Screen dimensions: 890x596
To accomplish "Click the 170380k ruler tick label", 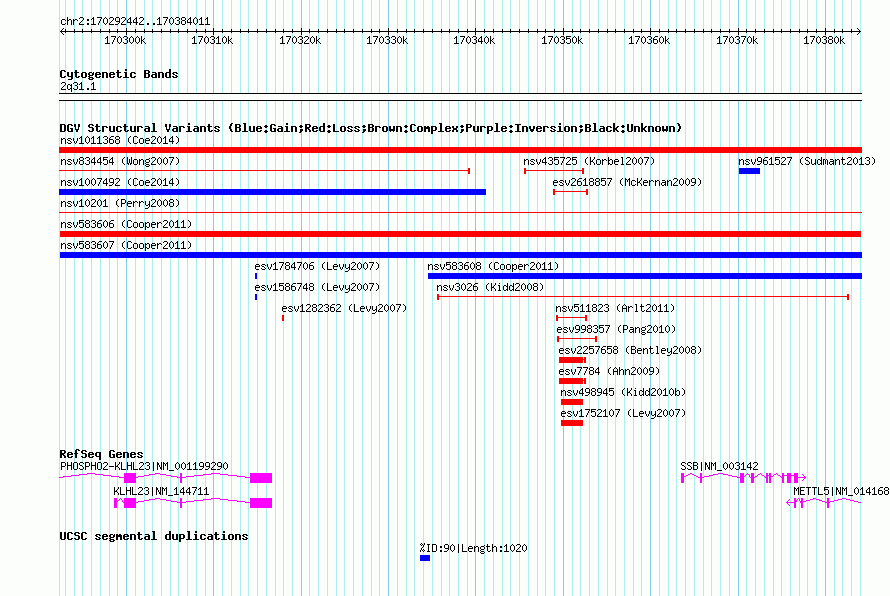I will pos(824,40).
